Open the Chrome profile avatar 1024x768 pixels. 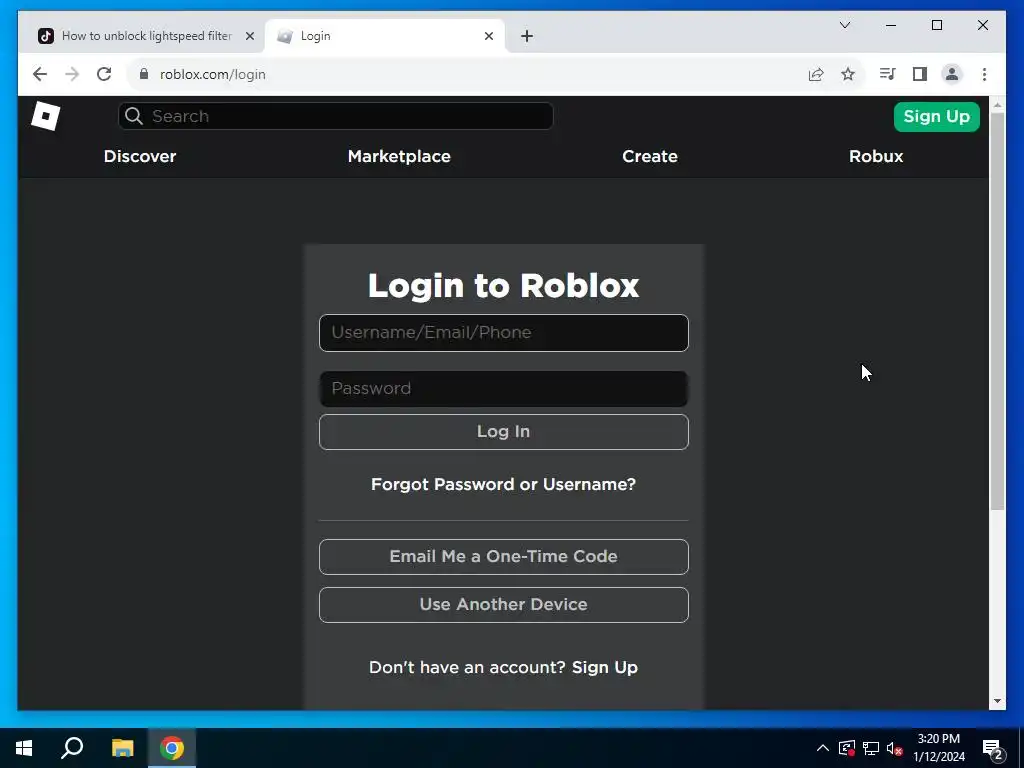pyautogui.click(x=952, y=74)
